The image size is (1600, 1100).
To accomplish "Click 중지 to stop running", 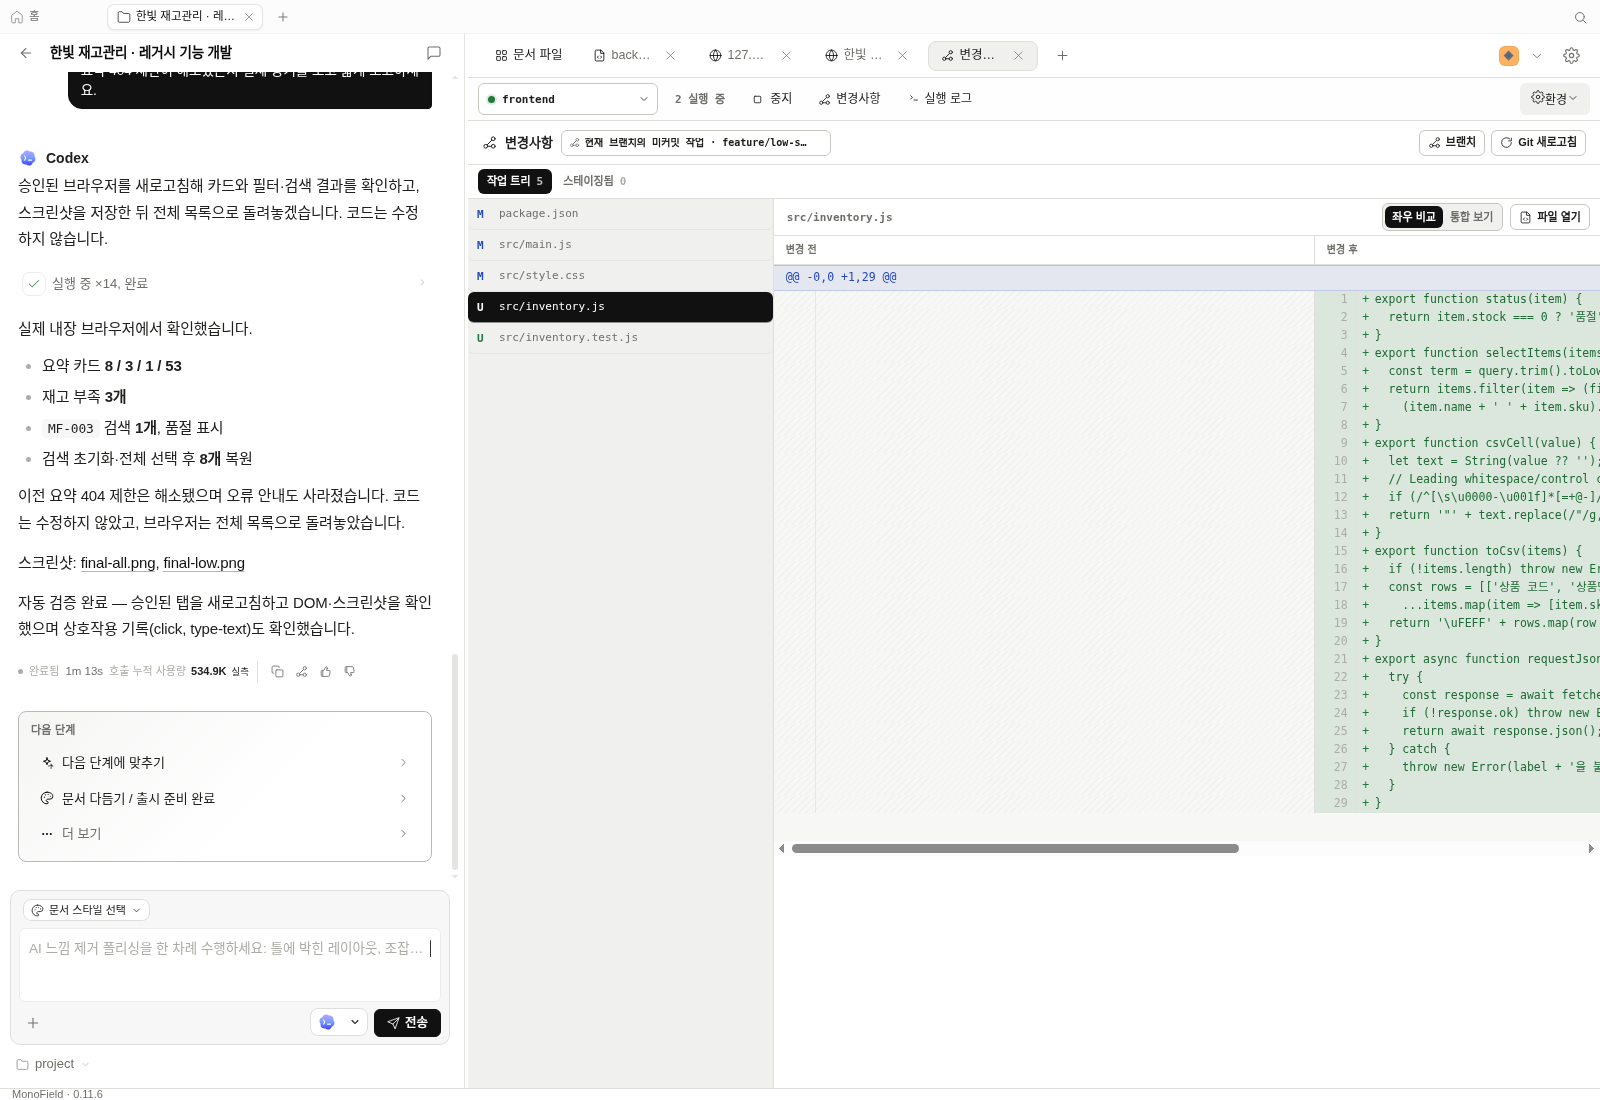I will (x=772, y=98).
